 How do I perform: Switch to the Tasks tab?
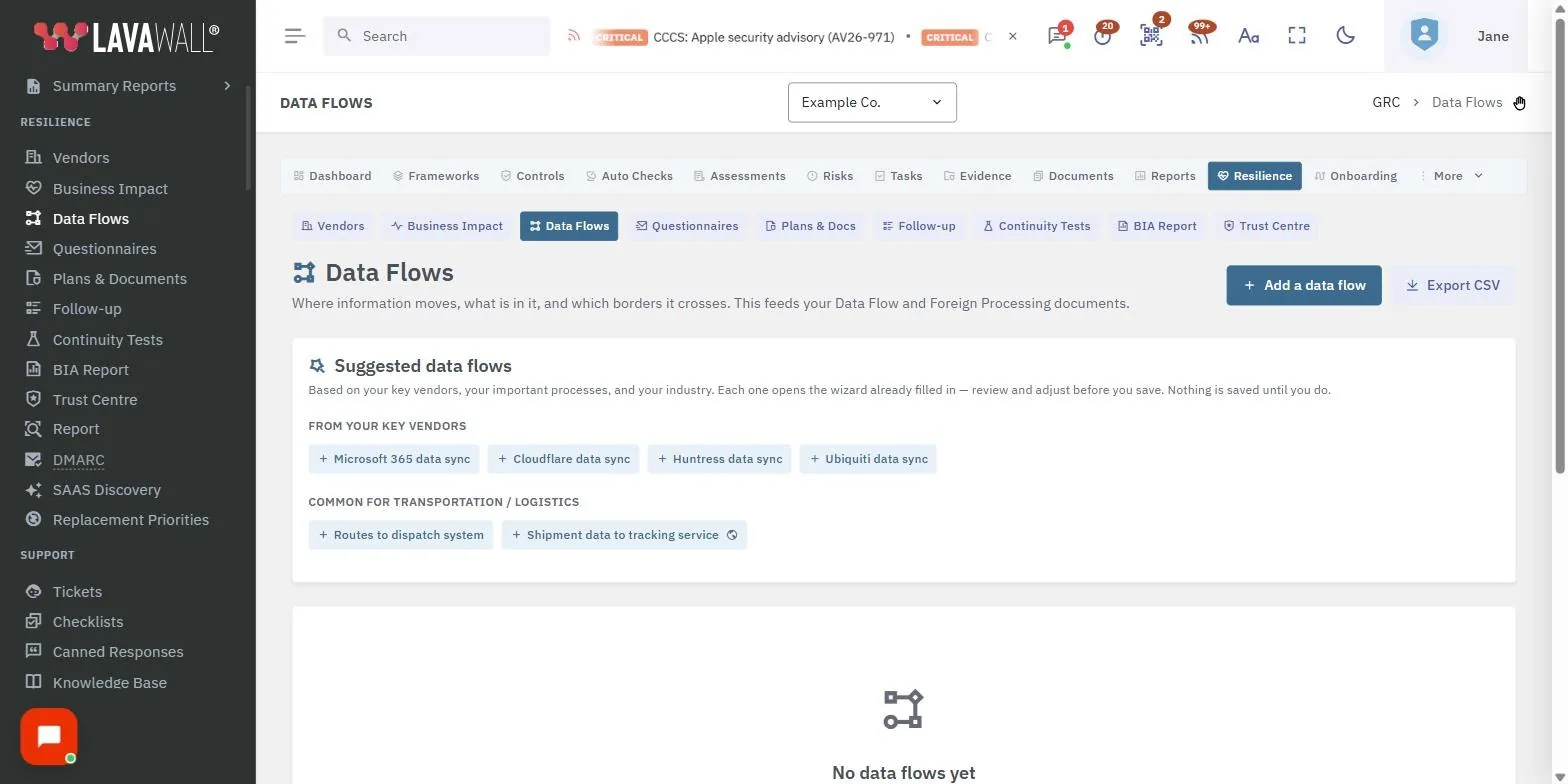click(898, 176)
